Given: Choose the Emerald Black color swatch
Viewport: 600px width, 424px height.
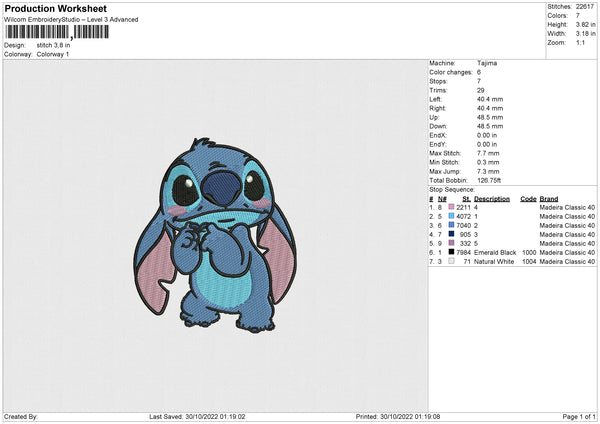Looking at the screenshot, I should [452, 252].
